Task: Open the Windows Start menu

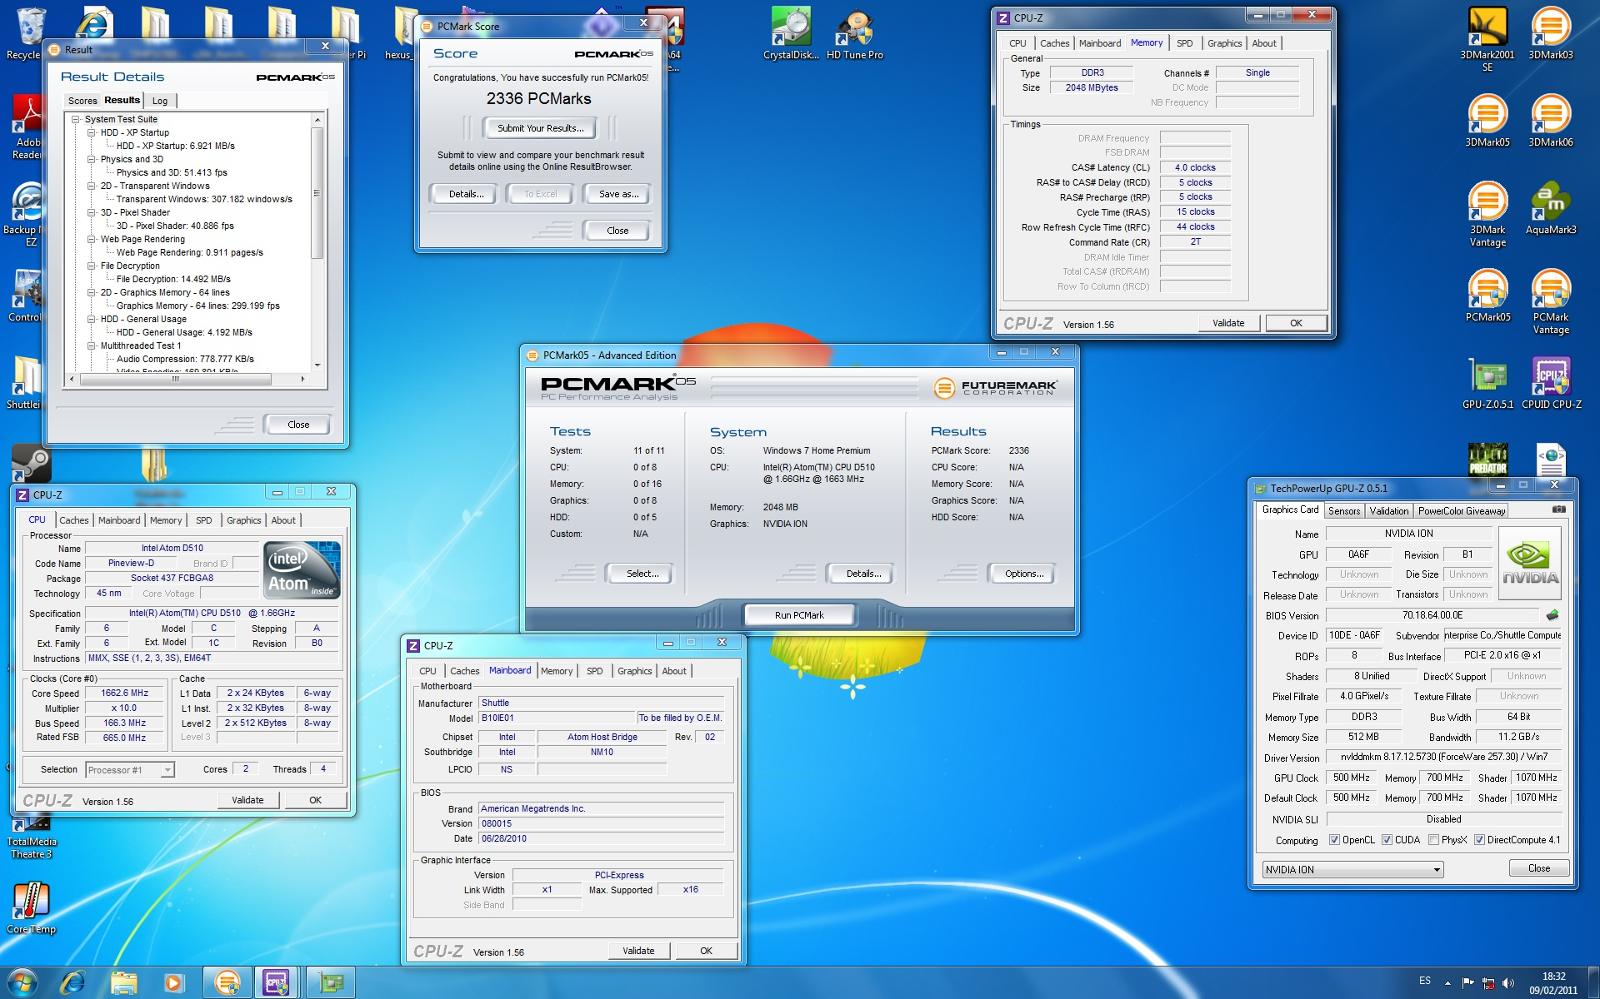Action: click(x=22, y=982)
